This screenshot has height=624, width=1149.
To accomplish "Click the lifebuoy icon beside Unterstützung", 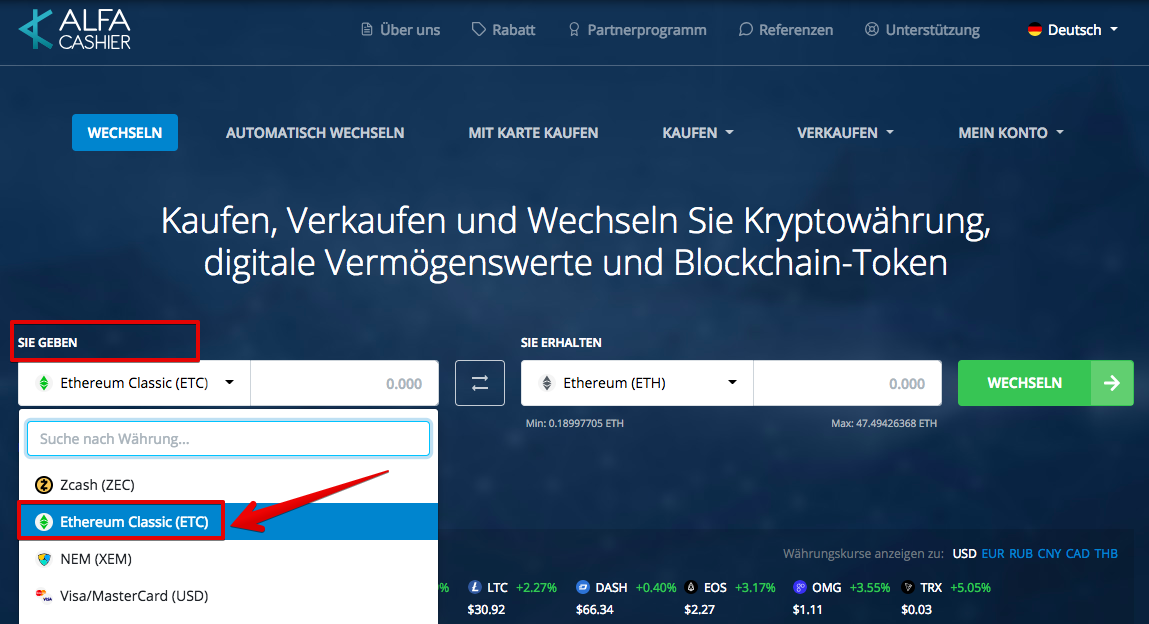I will tap(872, 29).
